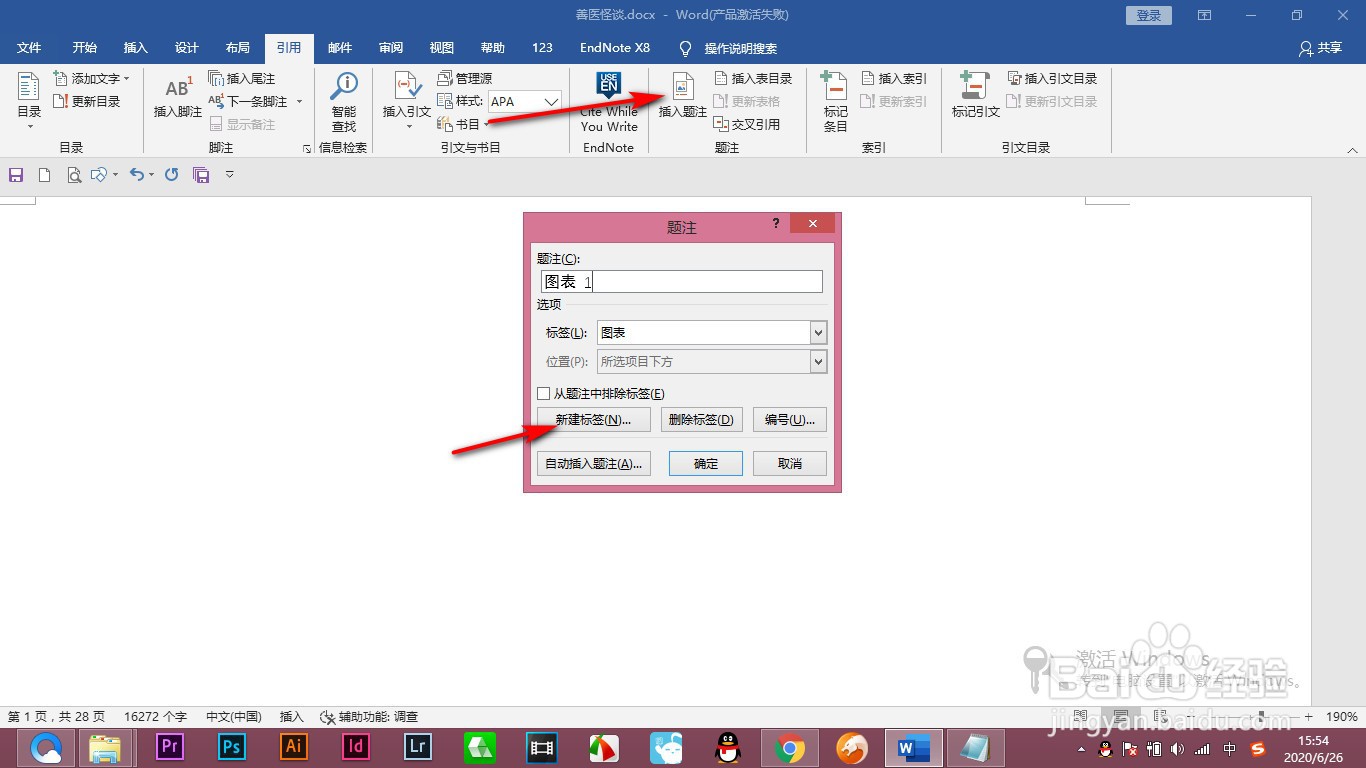This screenshot has width=1366, height=768.
Task: Click 新建标签(N) new label button
Action: point(593,420)
